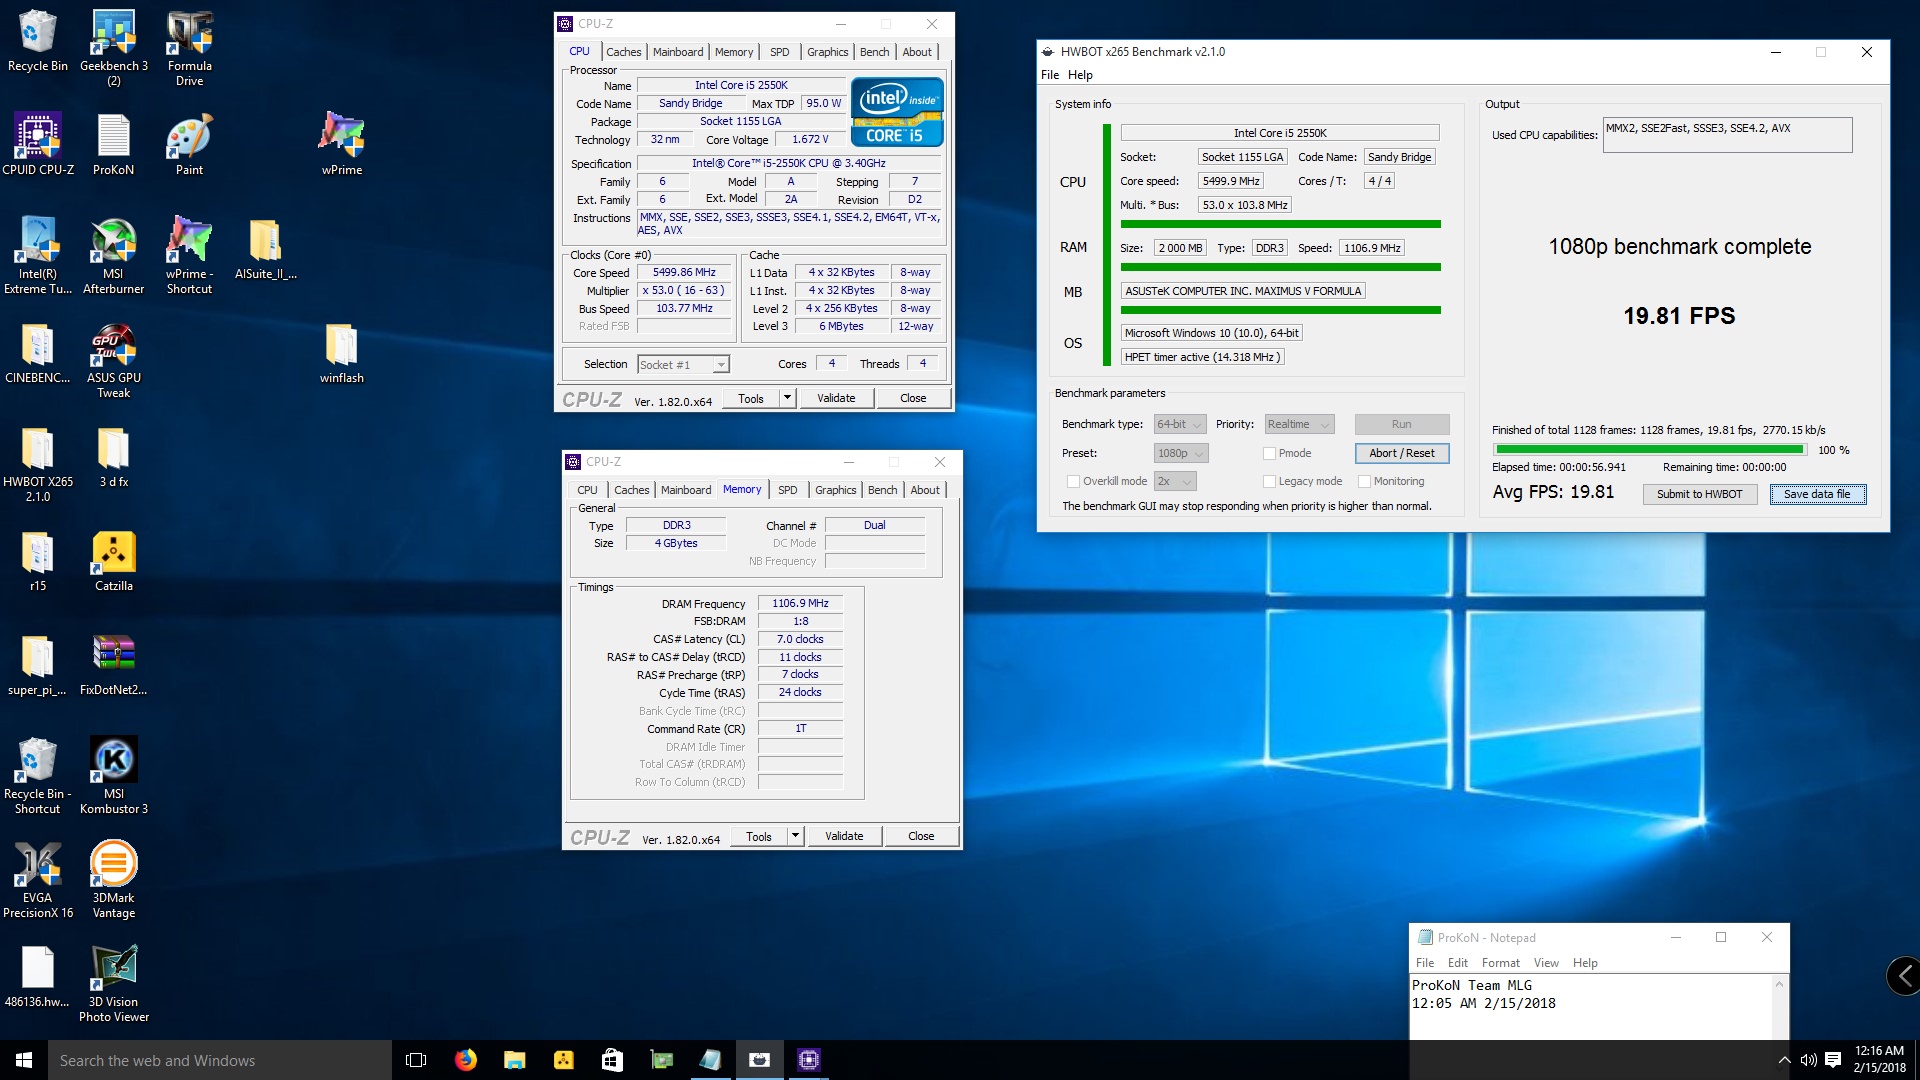Open Firefox from the taskbar
The image size is (1920, 1080).
click(x=465, y=1060)
